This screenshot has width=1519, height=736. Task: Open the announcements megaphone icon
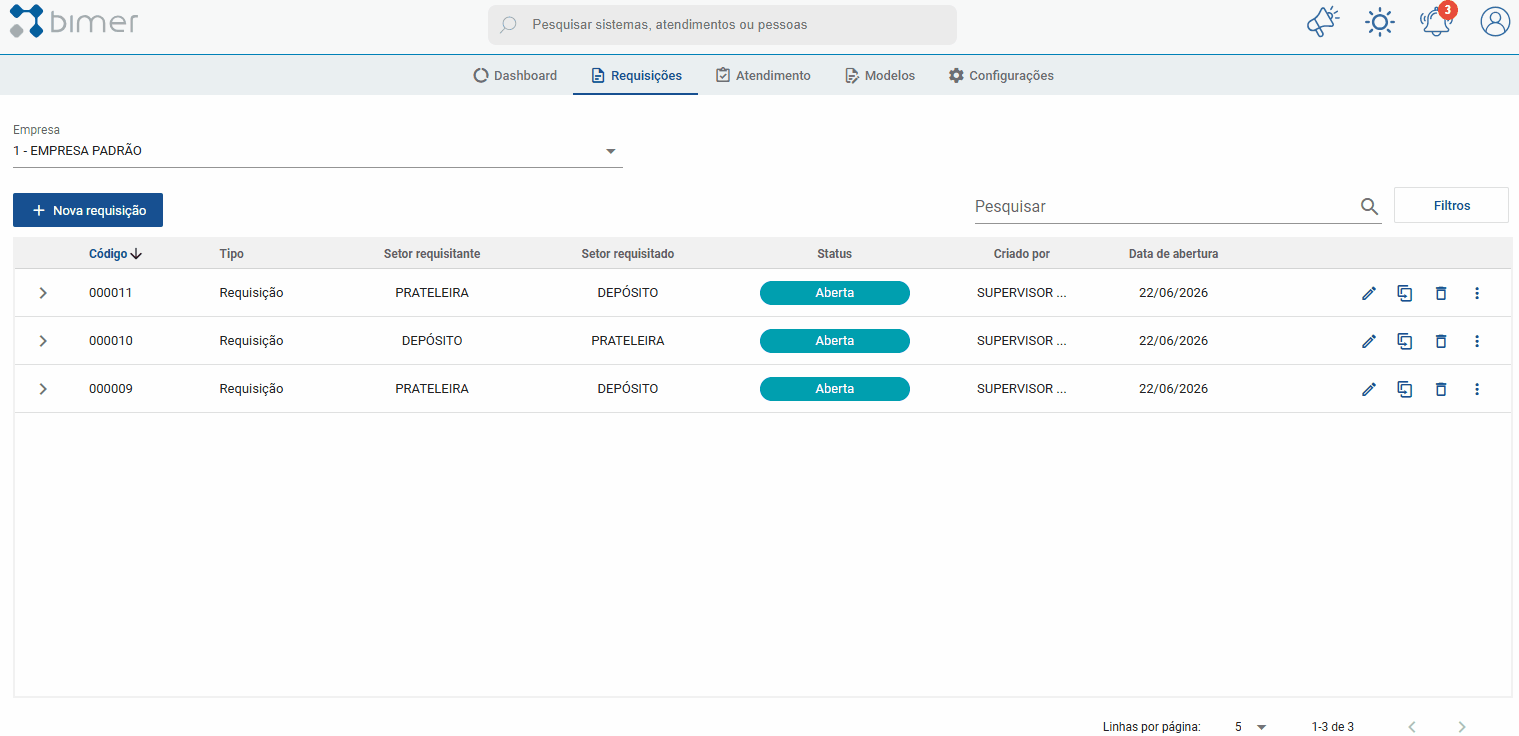click(1323, 22)
